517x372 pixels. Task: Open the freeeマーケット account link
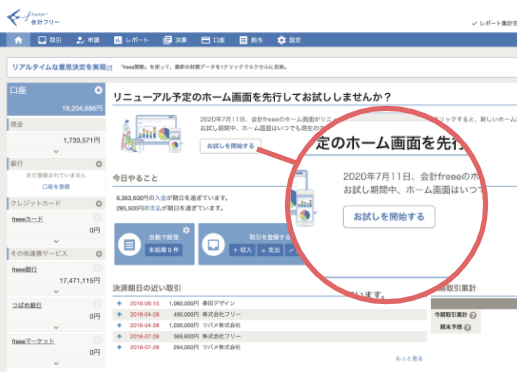pyautogui.click(x=33, y=341)
